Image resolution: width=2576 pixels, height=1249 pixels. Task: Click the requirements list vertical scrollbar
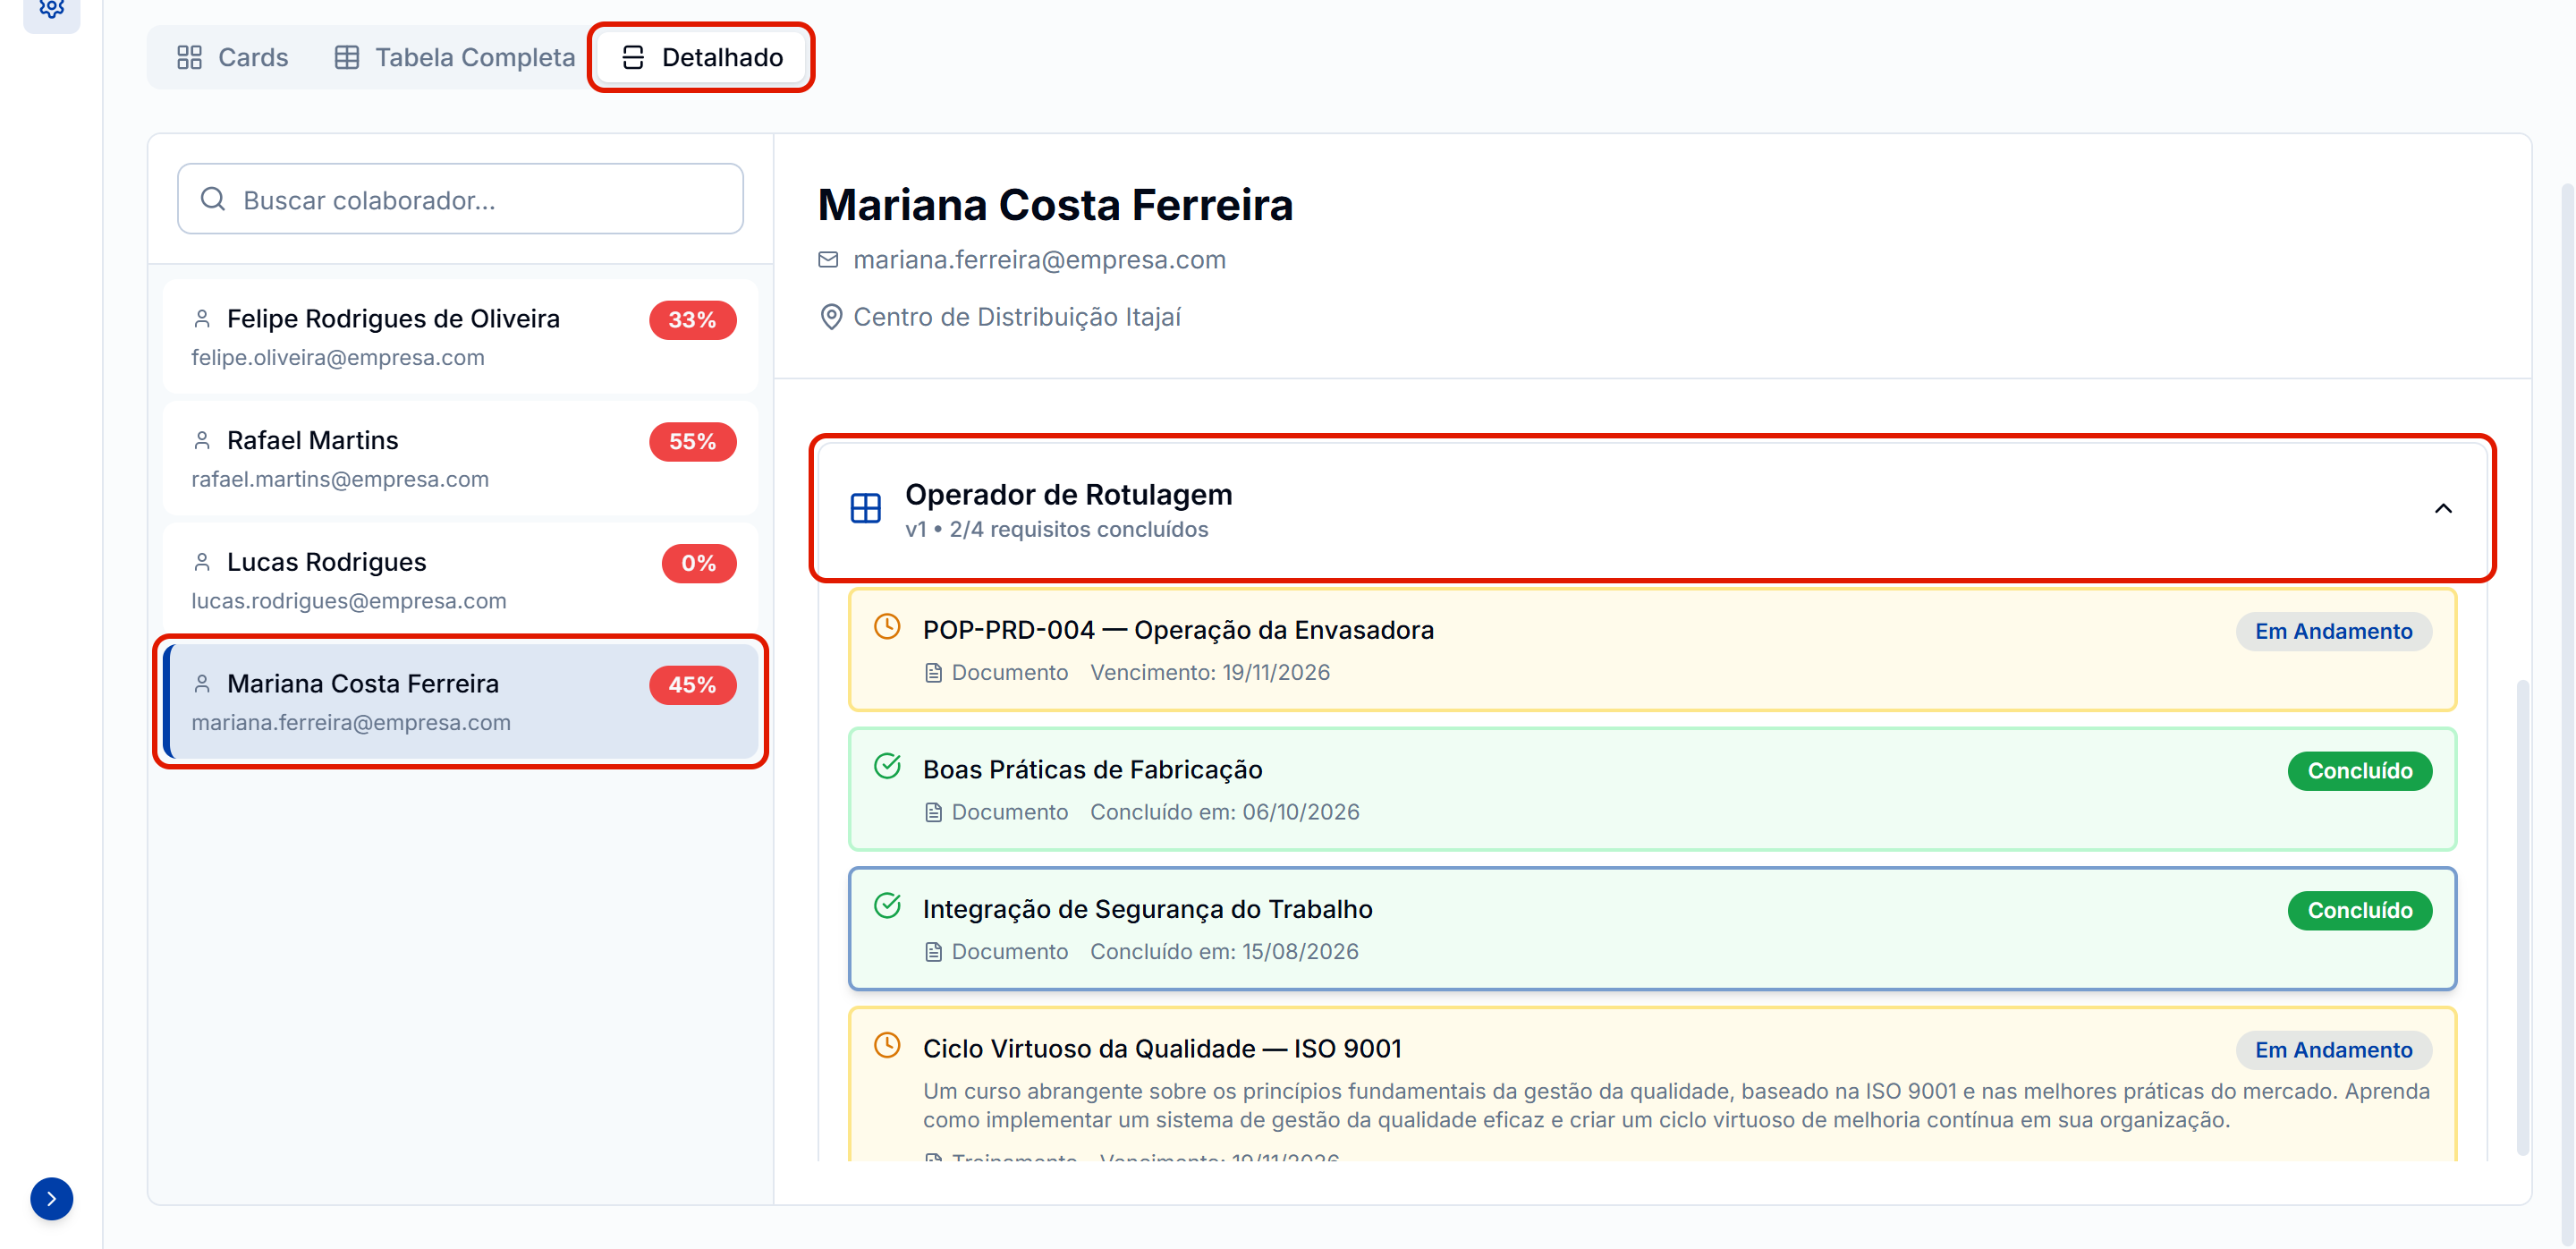click(2522, 917)
